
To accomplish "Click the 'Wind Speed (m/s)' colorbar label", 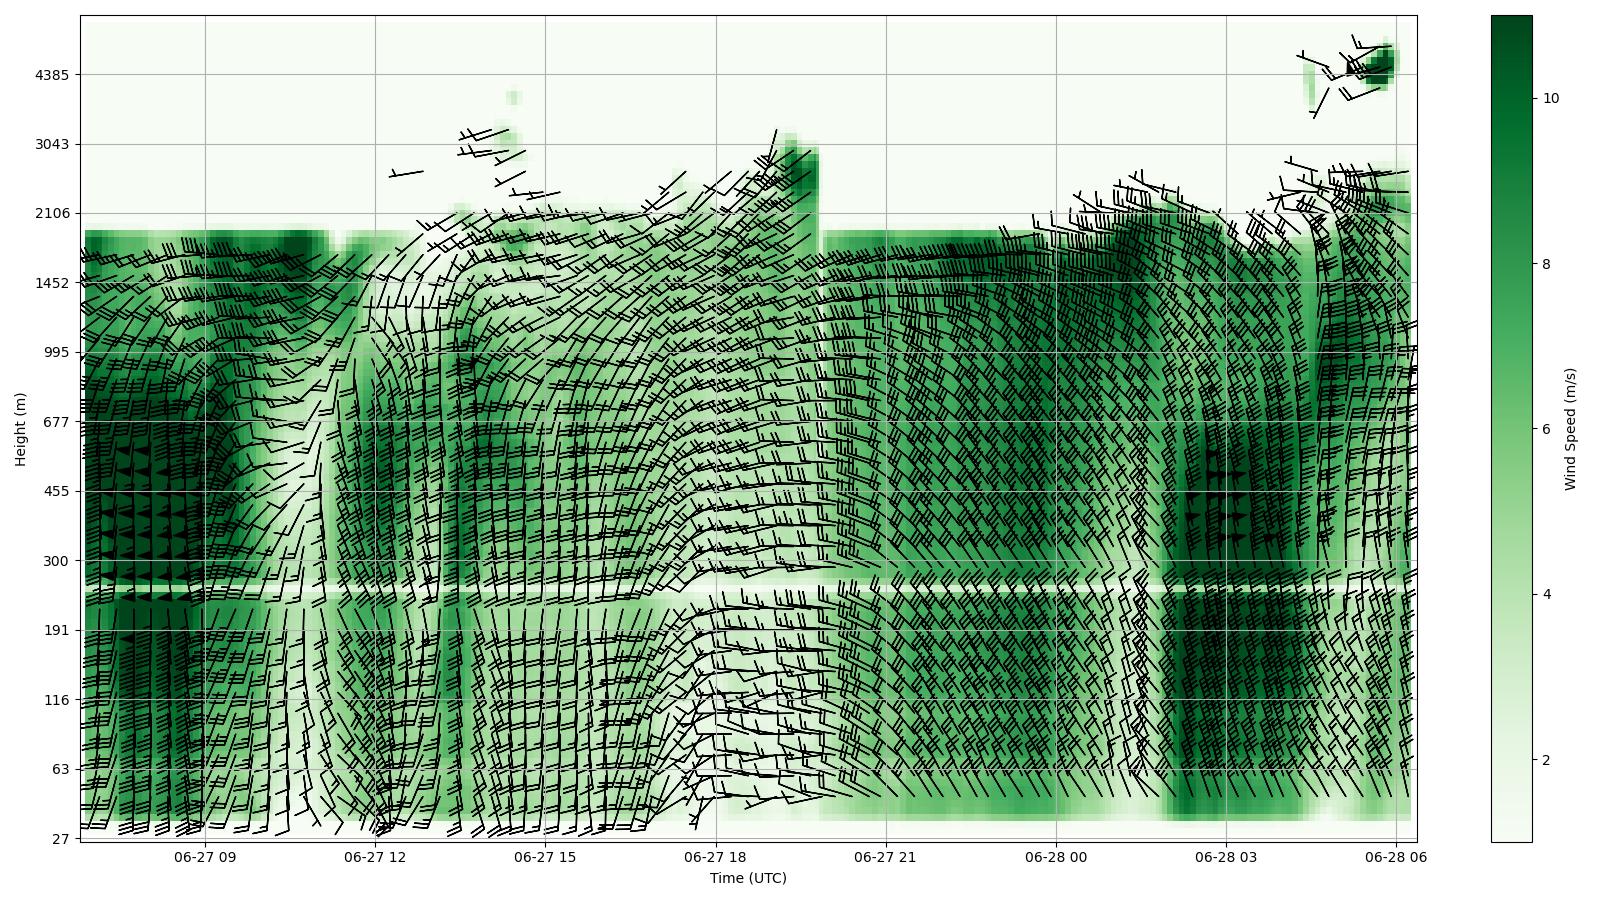I will [1570, 429].
